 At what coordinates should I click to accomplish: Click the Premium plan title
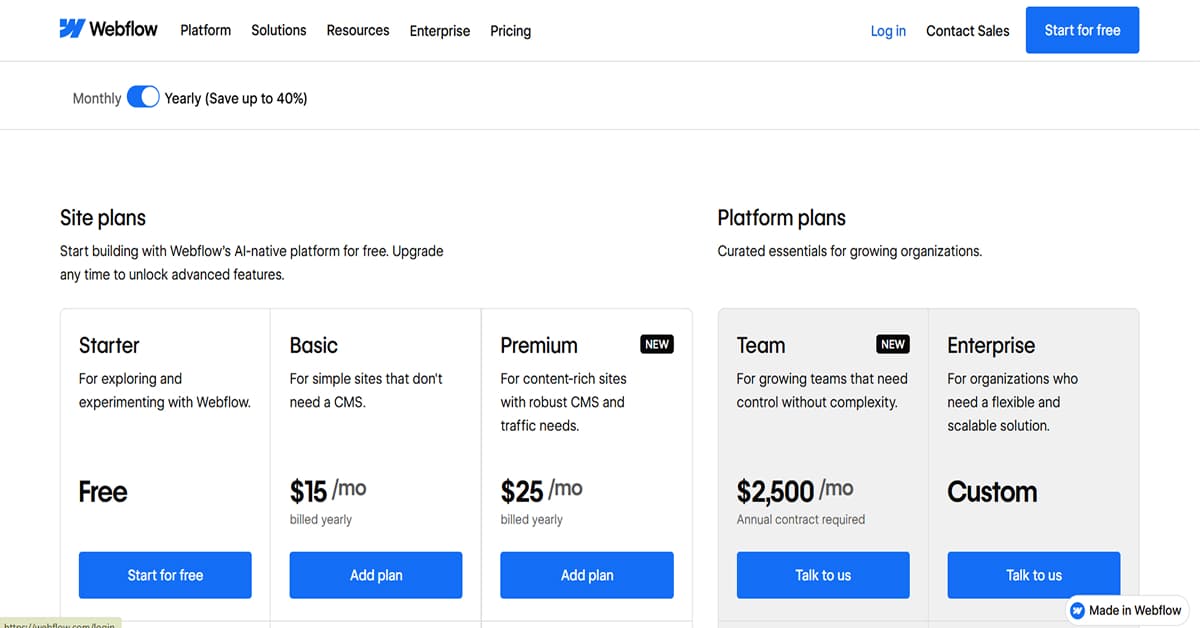click(539, 345)
